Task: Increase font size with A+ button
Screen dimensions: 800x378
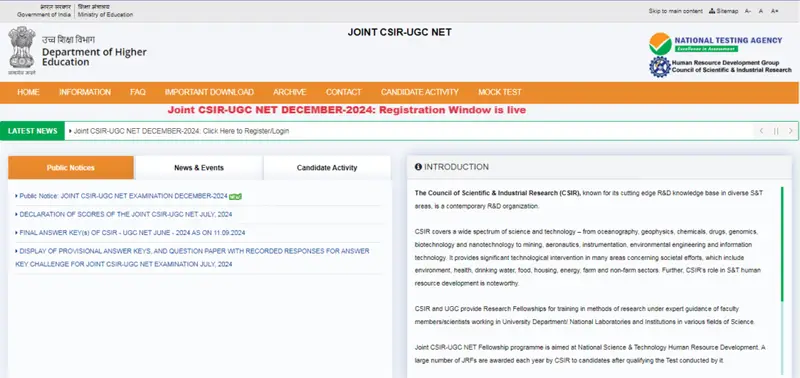Action: [774, 11]
